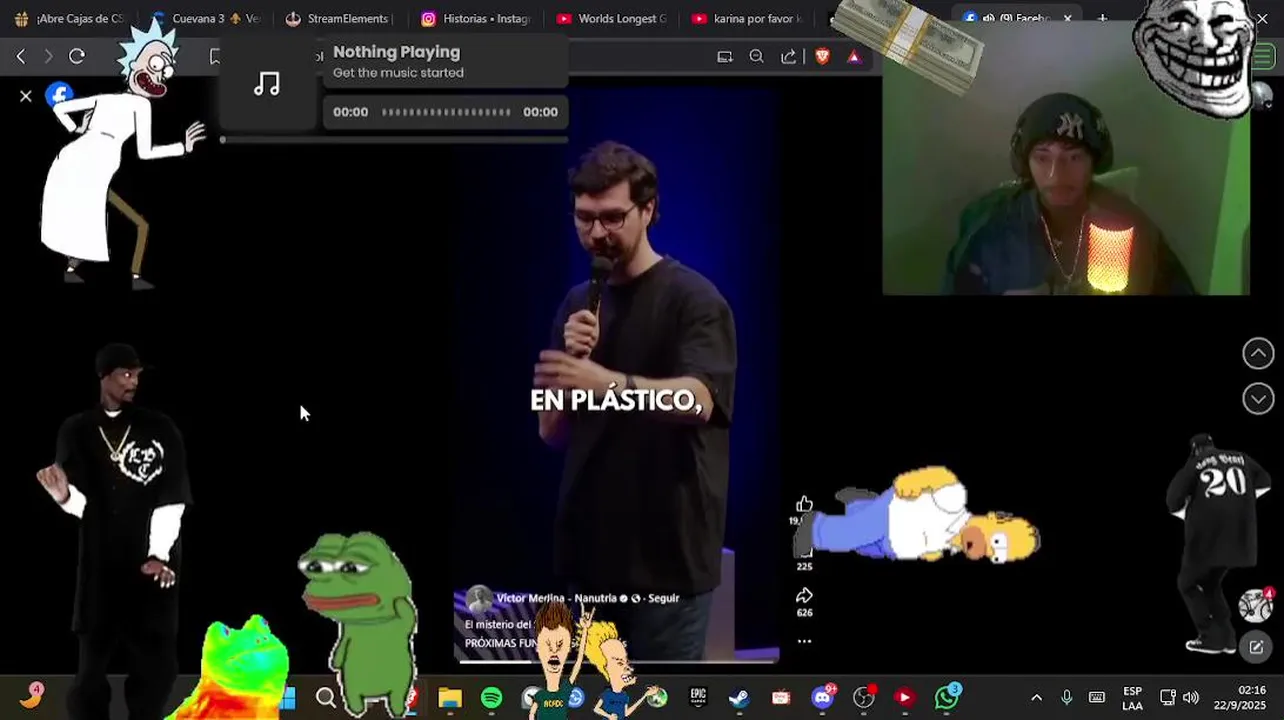Screen dimensions: 1284x720
Task: Open the ESP LAA keyboard language switcher
Action: (x=1132, y=698)
